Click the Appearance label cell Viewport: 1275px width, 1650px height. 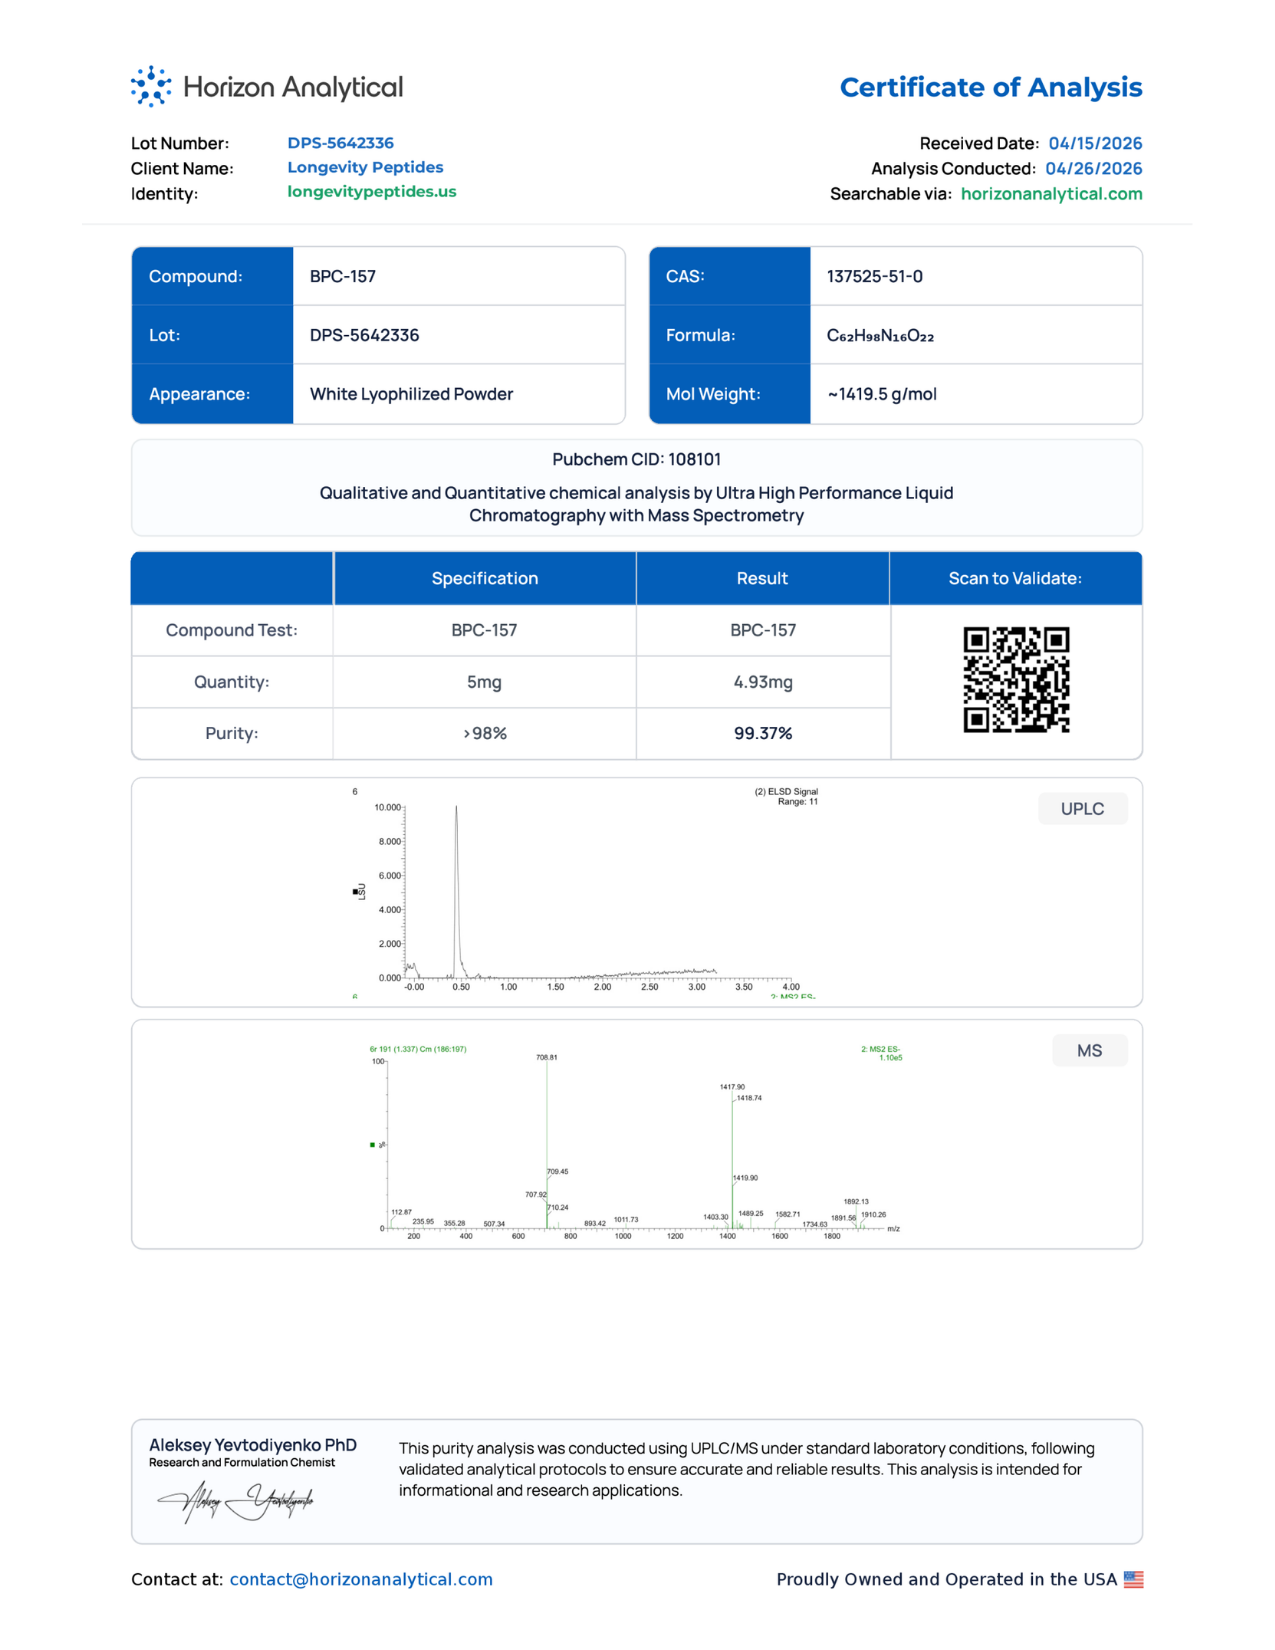212,394
